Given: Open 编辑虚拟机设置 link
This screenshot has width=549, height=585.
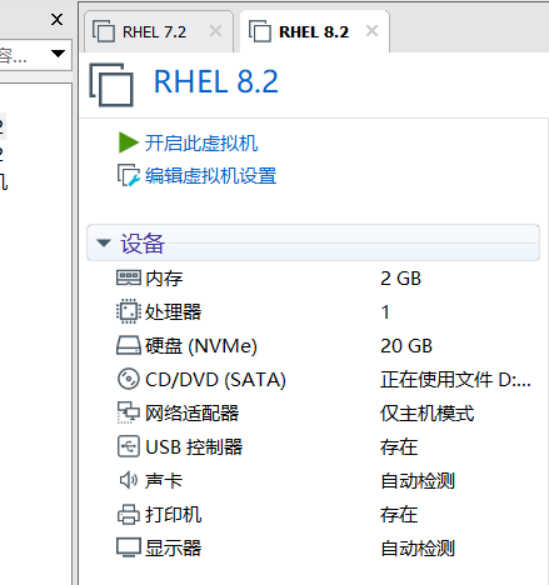Looking at the screenshot, I should [x=211, y=176].
